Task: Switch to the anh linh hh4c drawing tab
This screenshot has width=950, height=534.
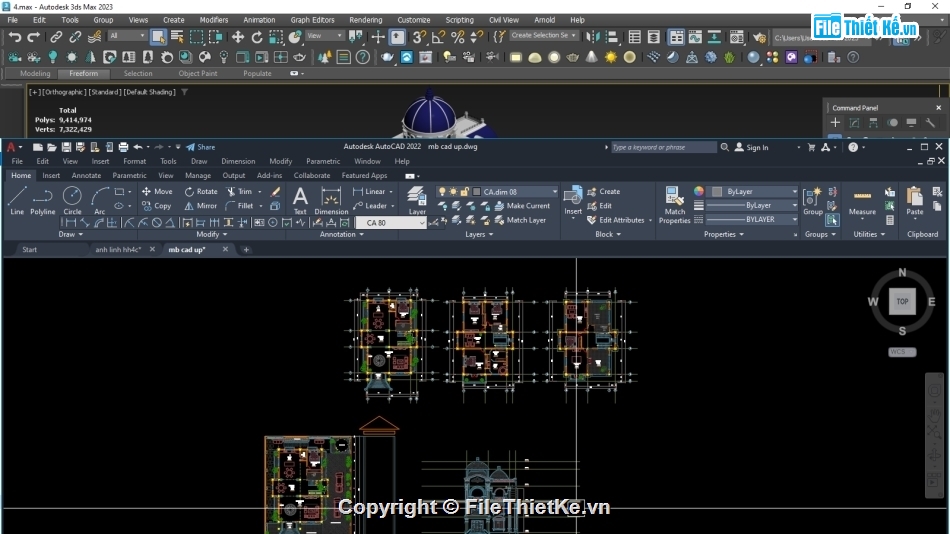Action: click(118, 250)
